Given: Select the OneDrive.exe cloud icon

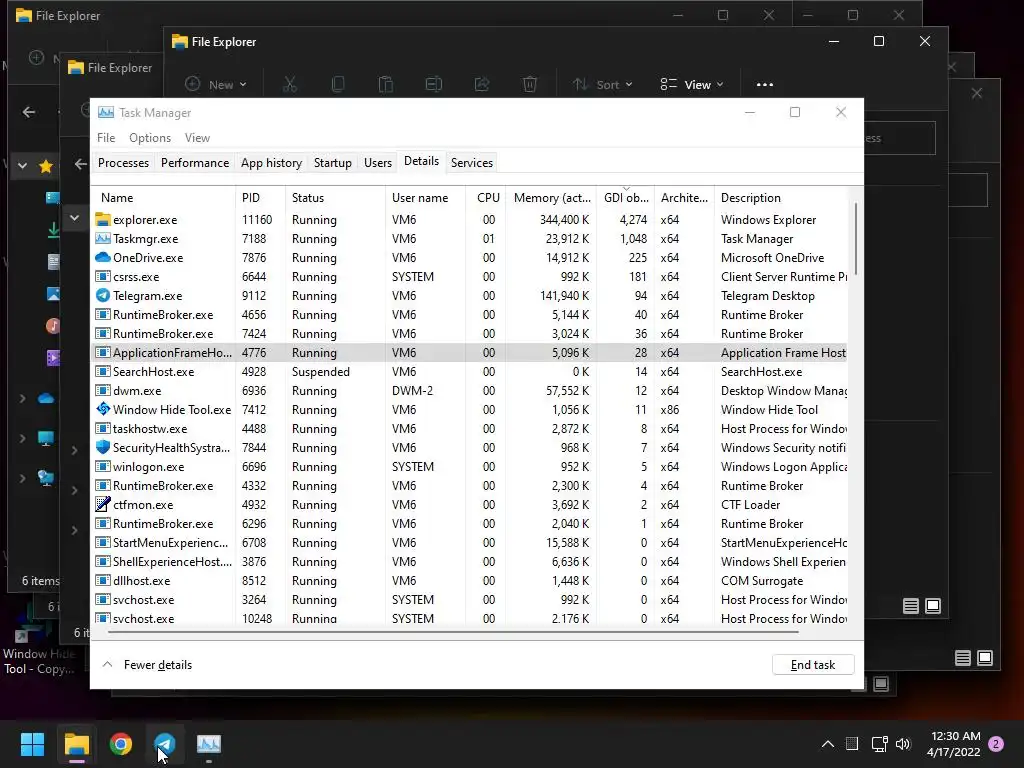Looking at the screenshot, I should tap(103, 257).
